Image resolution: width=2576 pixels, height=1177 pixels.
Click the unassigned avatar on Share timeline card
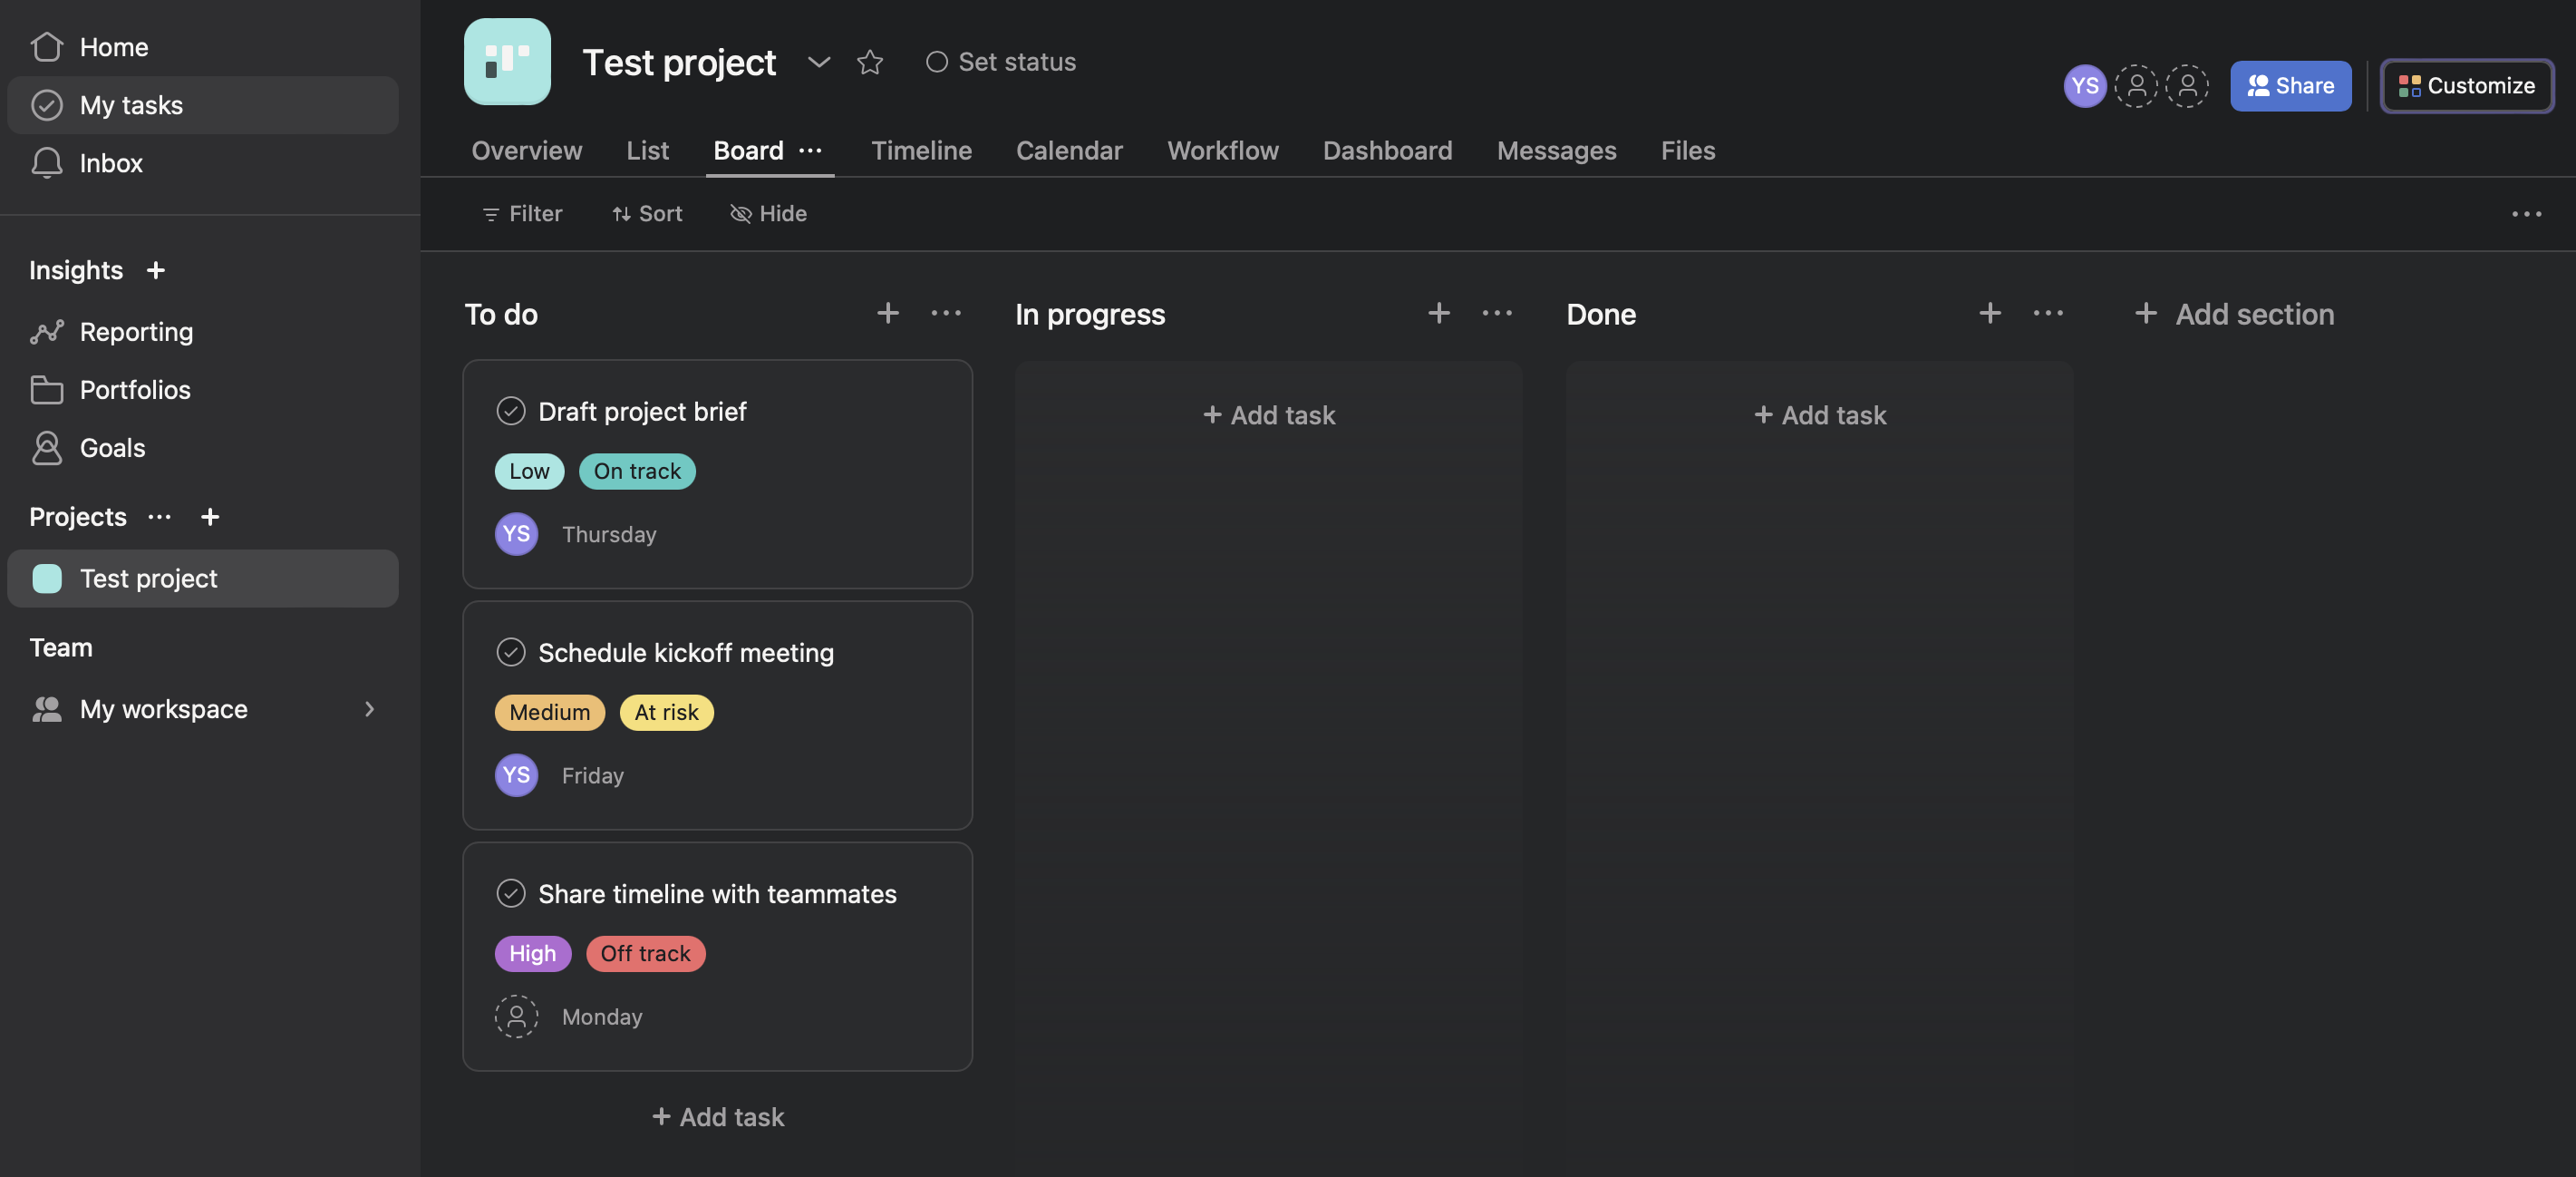point(516,1016)
